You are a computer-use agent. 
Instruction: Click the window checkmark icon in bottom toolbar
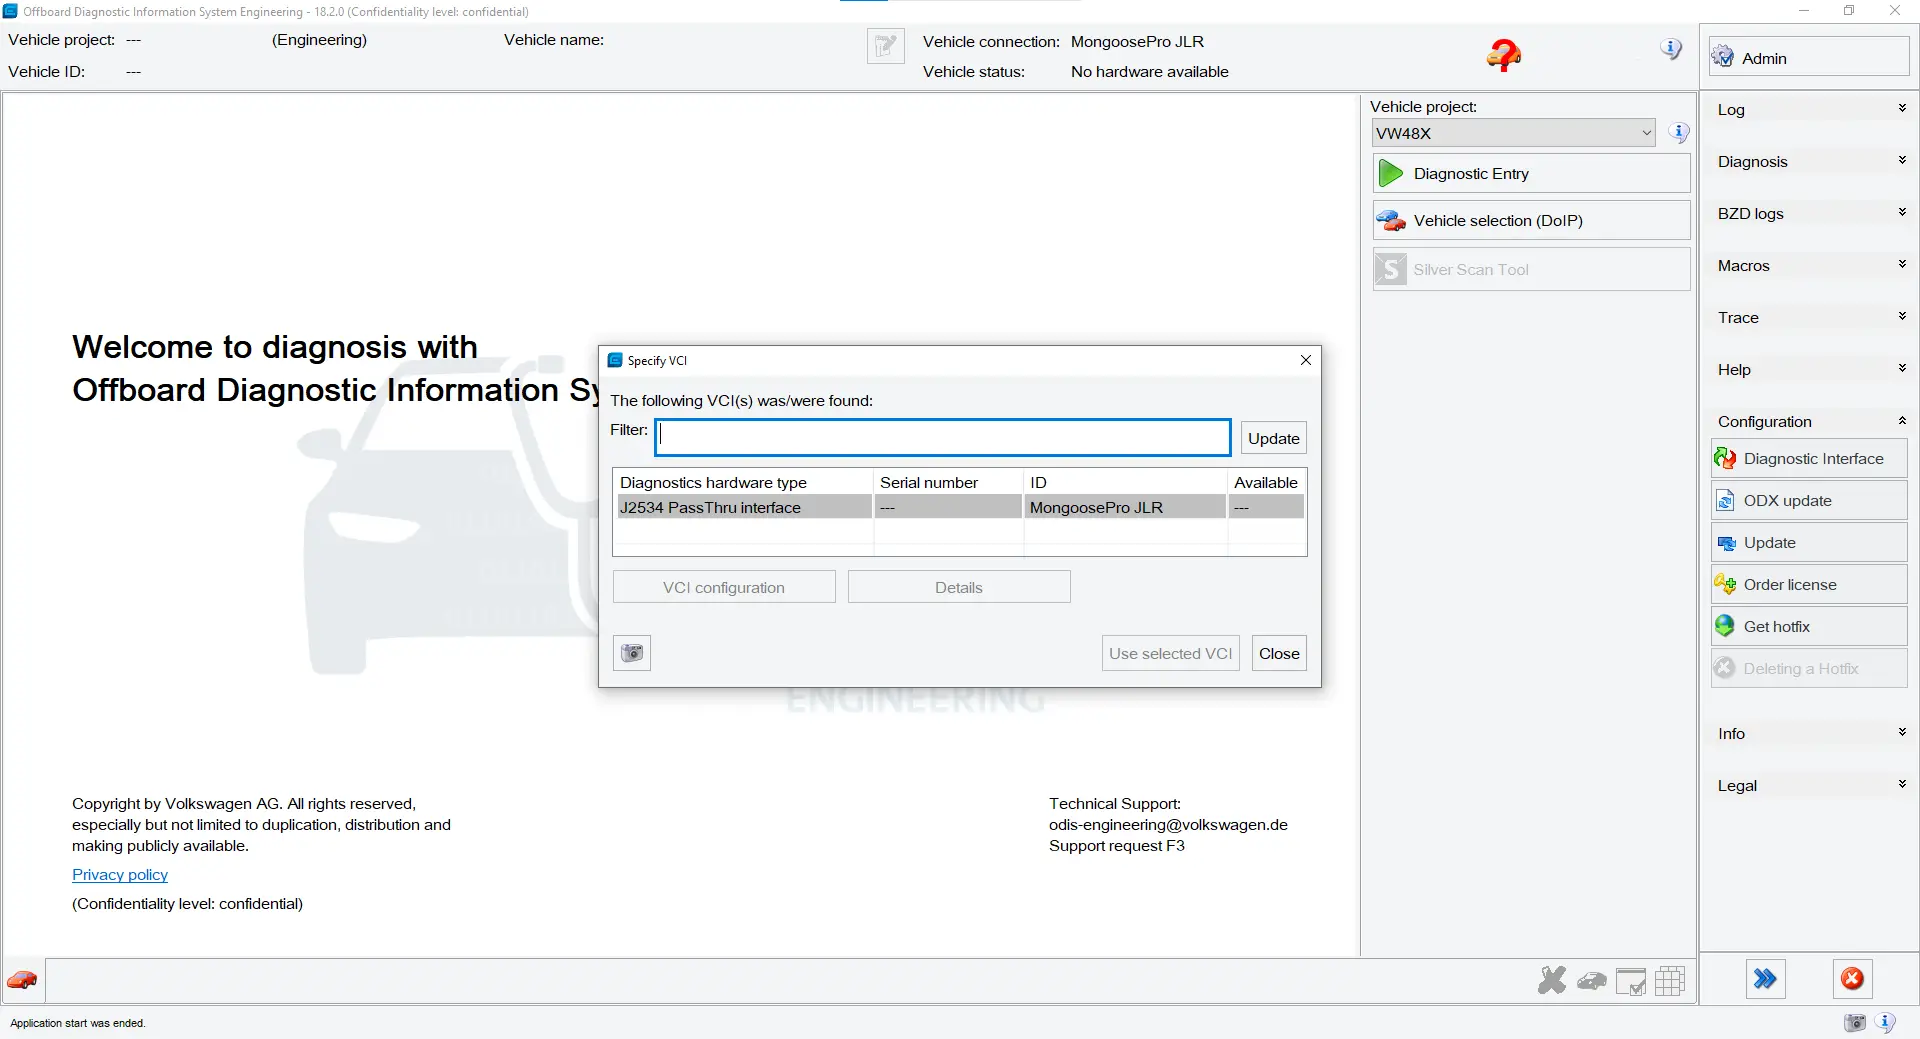(x=1631, y=982)
